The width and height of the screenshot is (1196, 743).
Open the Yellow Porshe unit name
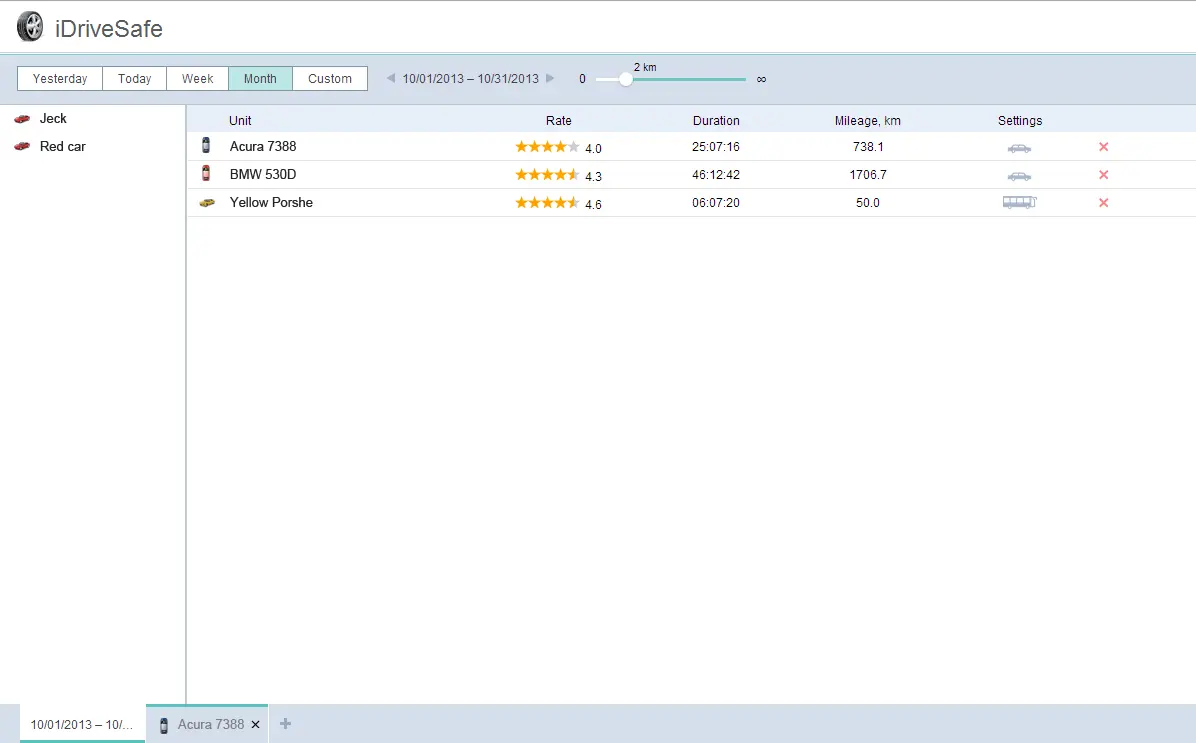pyautogui.click(x=272, y=202)
